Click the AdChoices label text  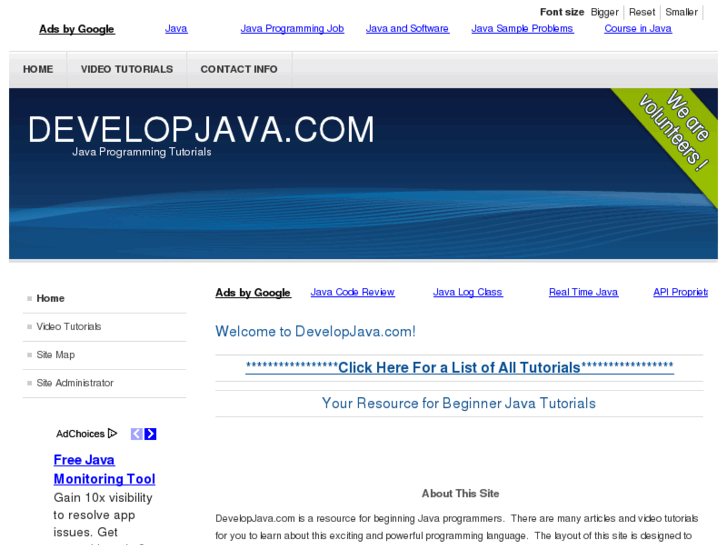point(80,434)
